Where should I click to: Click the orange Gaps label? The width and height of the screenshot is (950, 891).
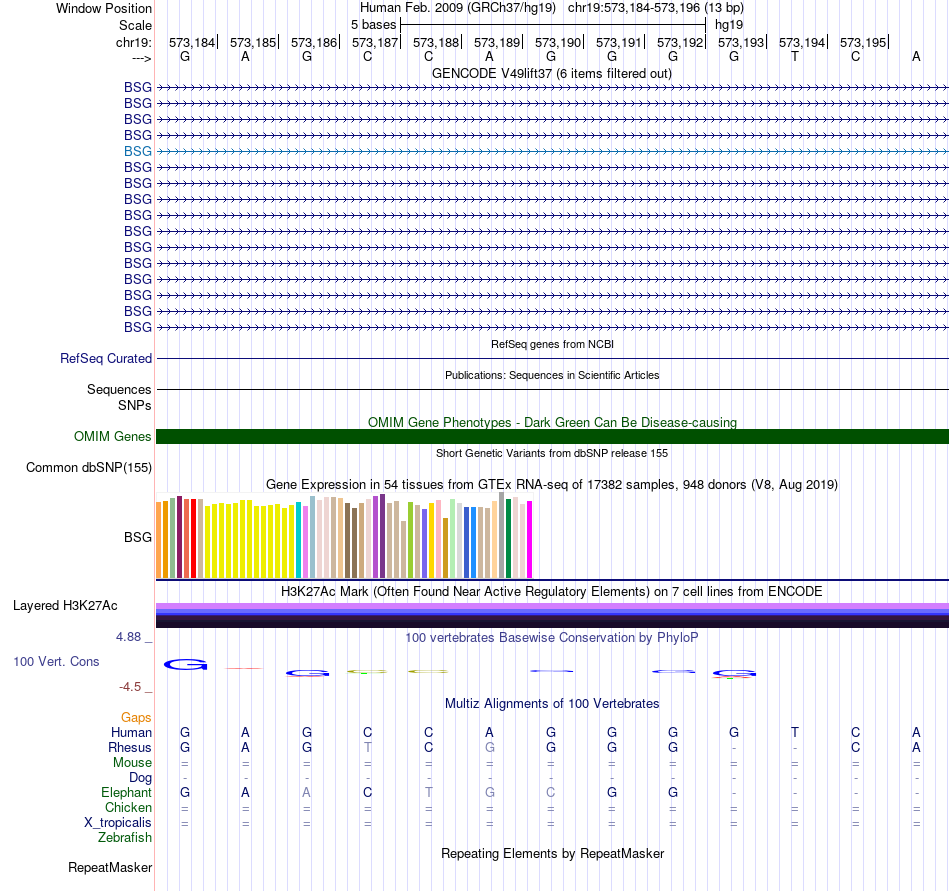point(136,718)
